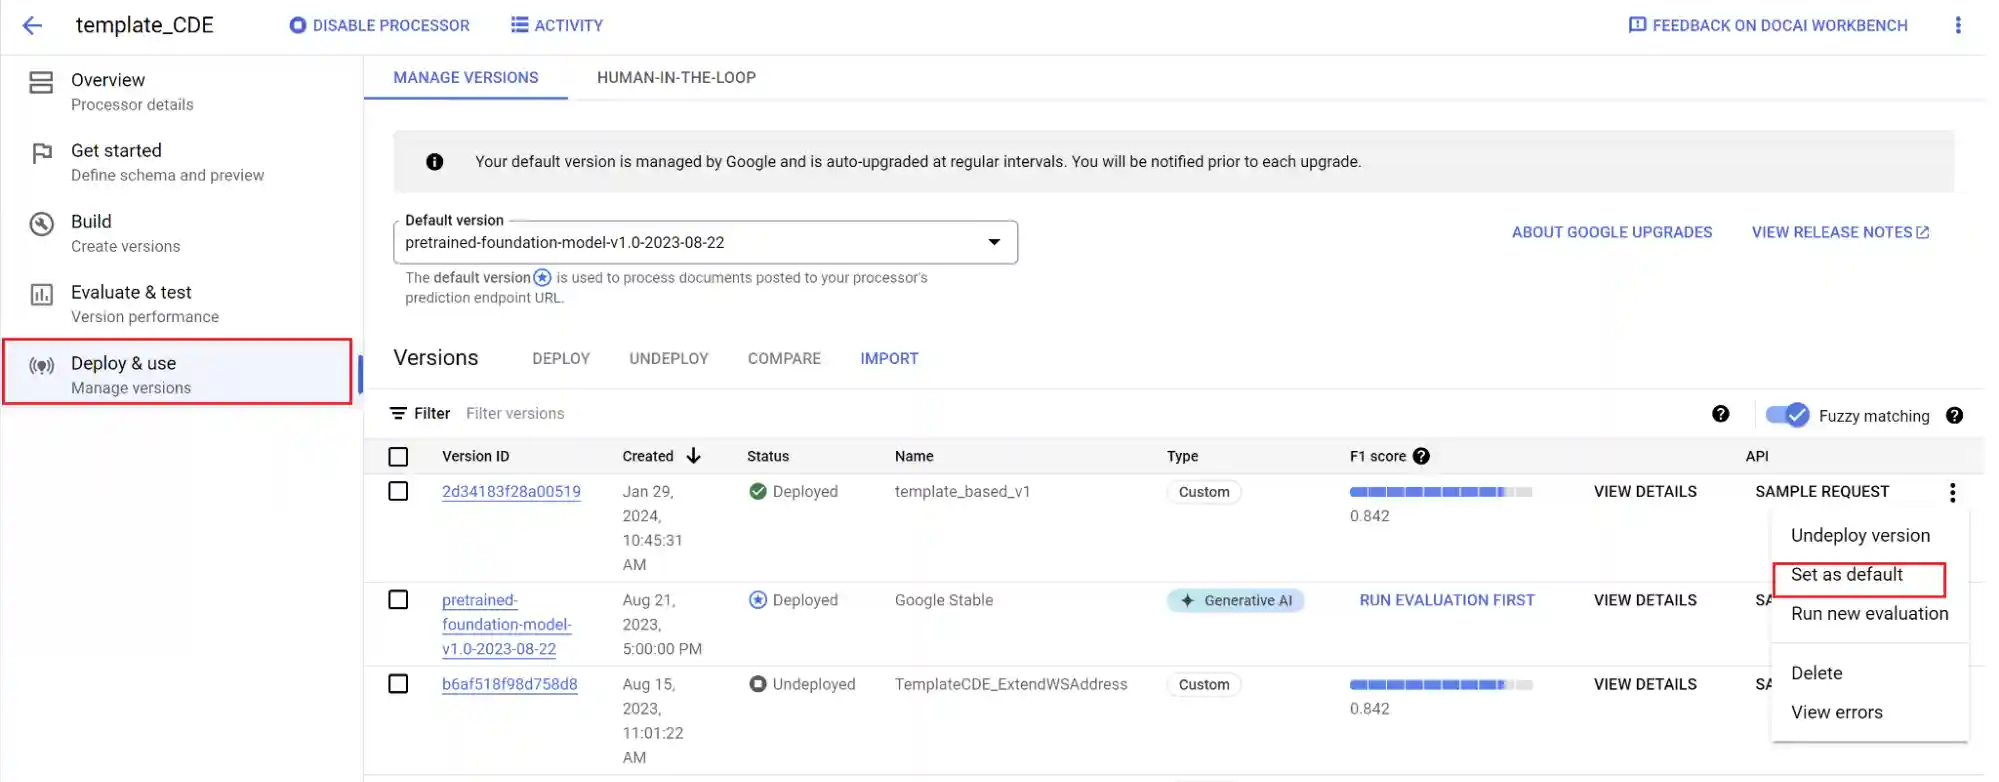Select checkbox for version b6af518f98d758d8
1999x782 pixels.
pyautogui.click(x=398, y=684)
